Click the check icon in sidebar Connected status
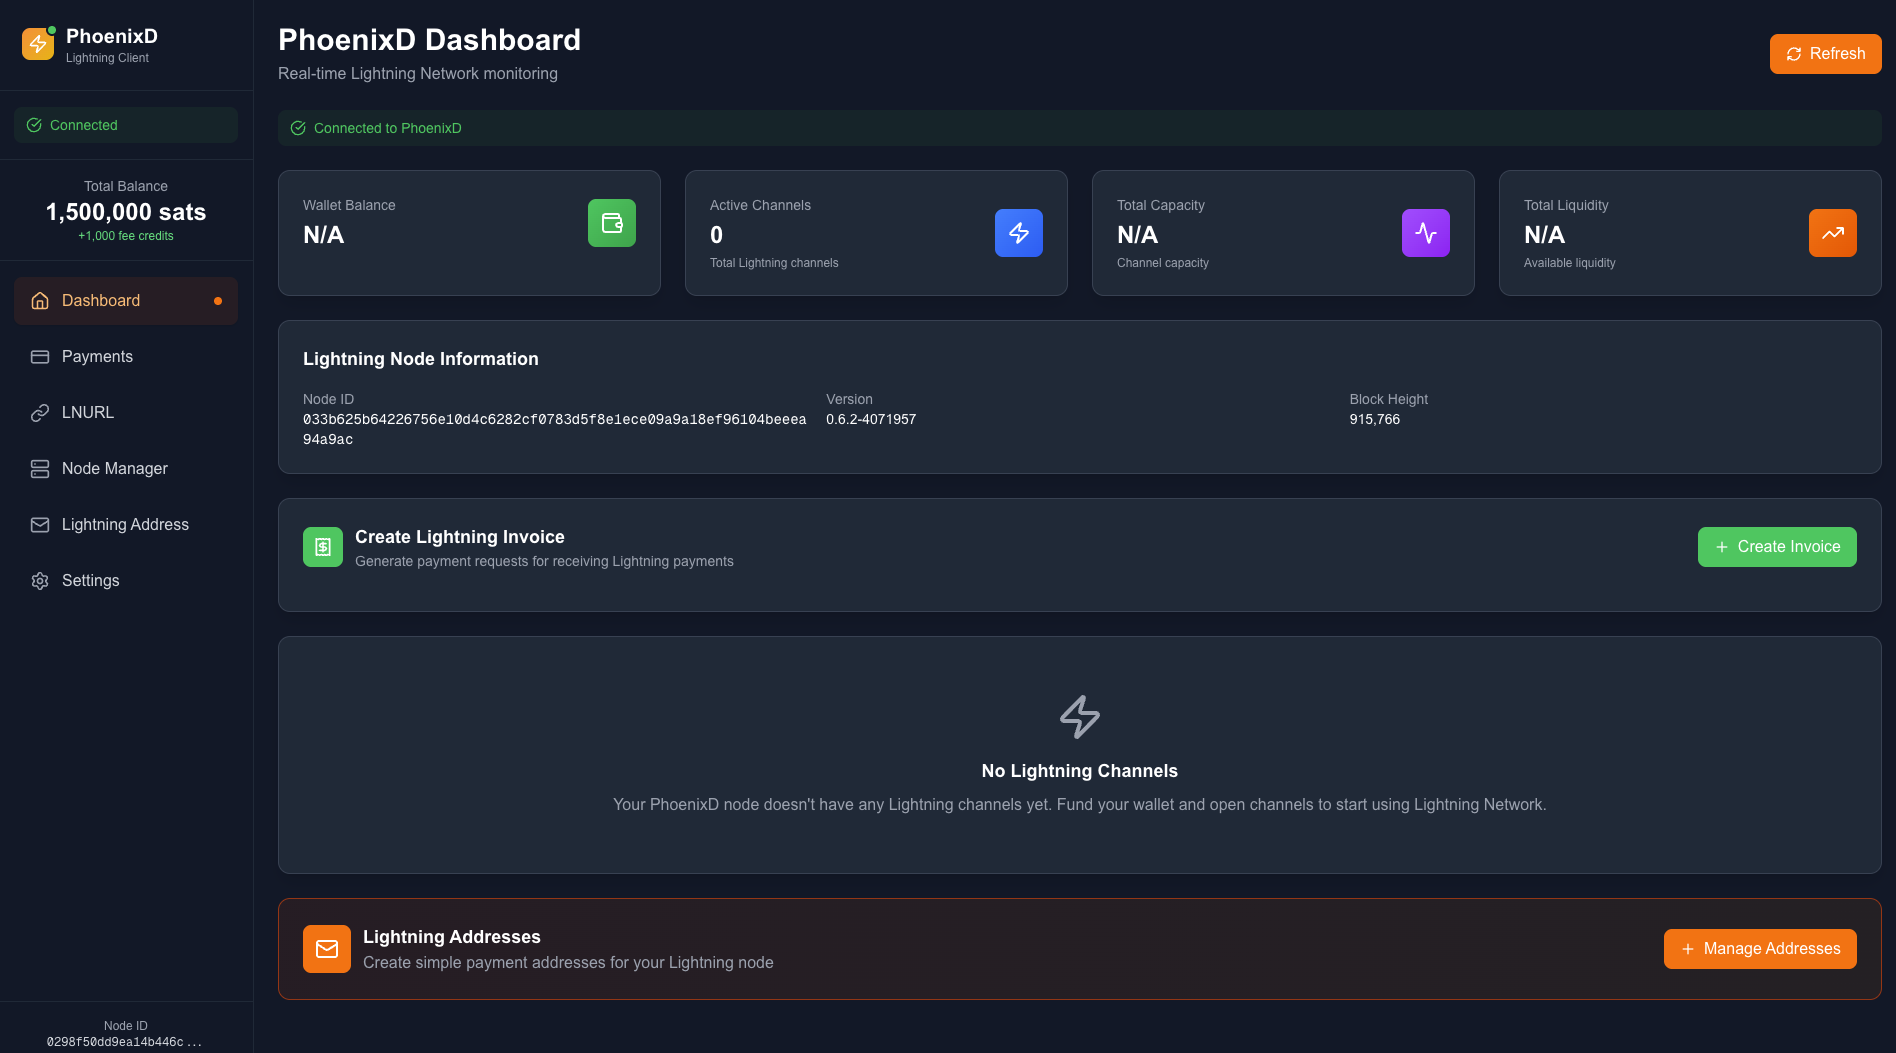Viewport: 1896px width, 1053px height. pos(34,125)
